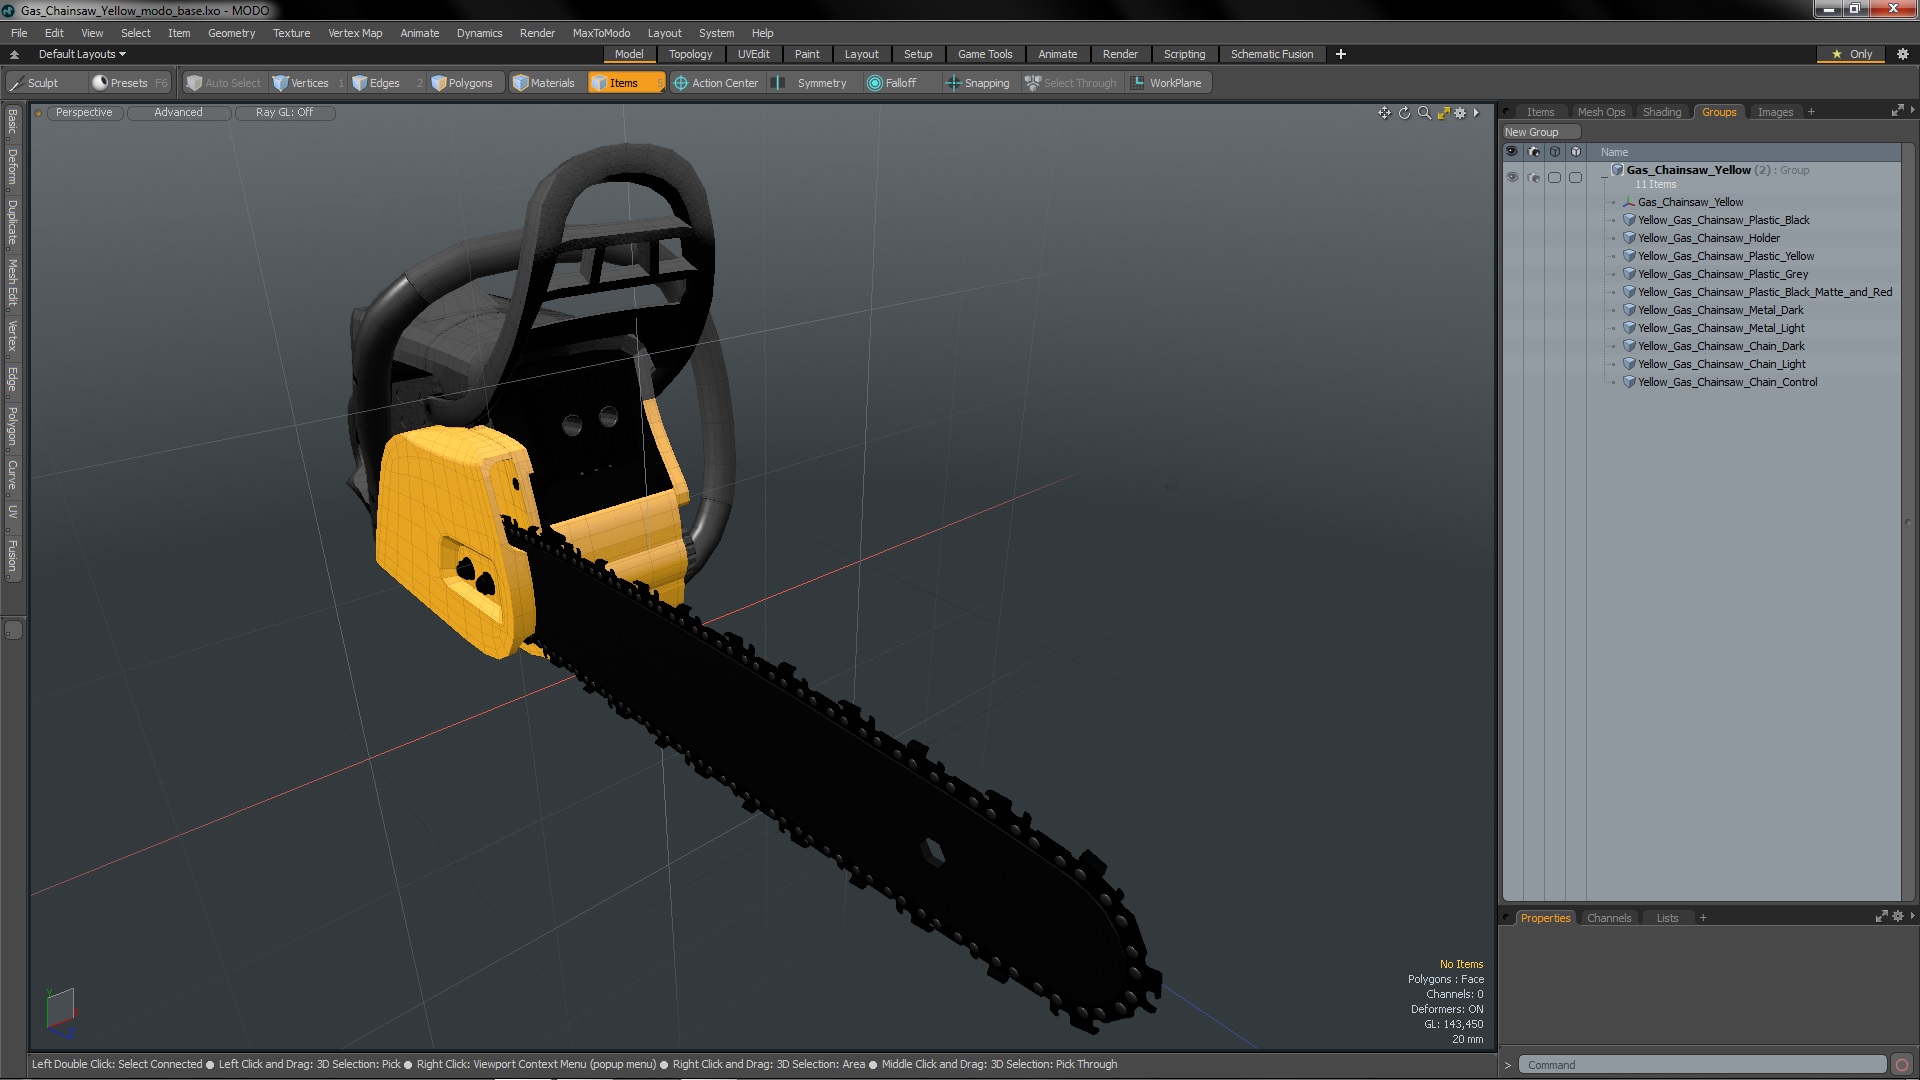Open the Default Layouts dropdown
This screenshot has width=1920, height=1080.
click(82, 54)
